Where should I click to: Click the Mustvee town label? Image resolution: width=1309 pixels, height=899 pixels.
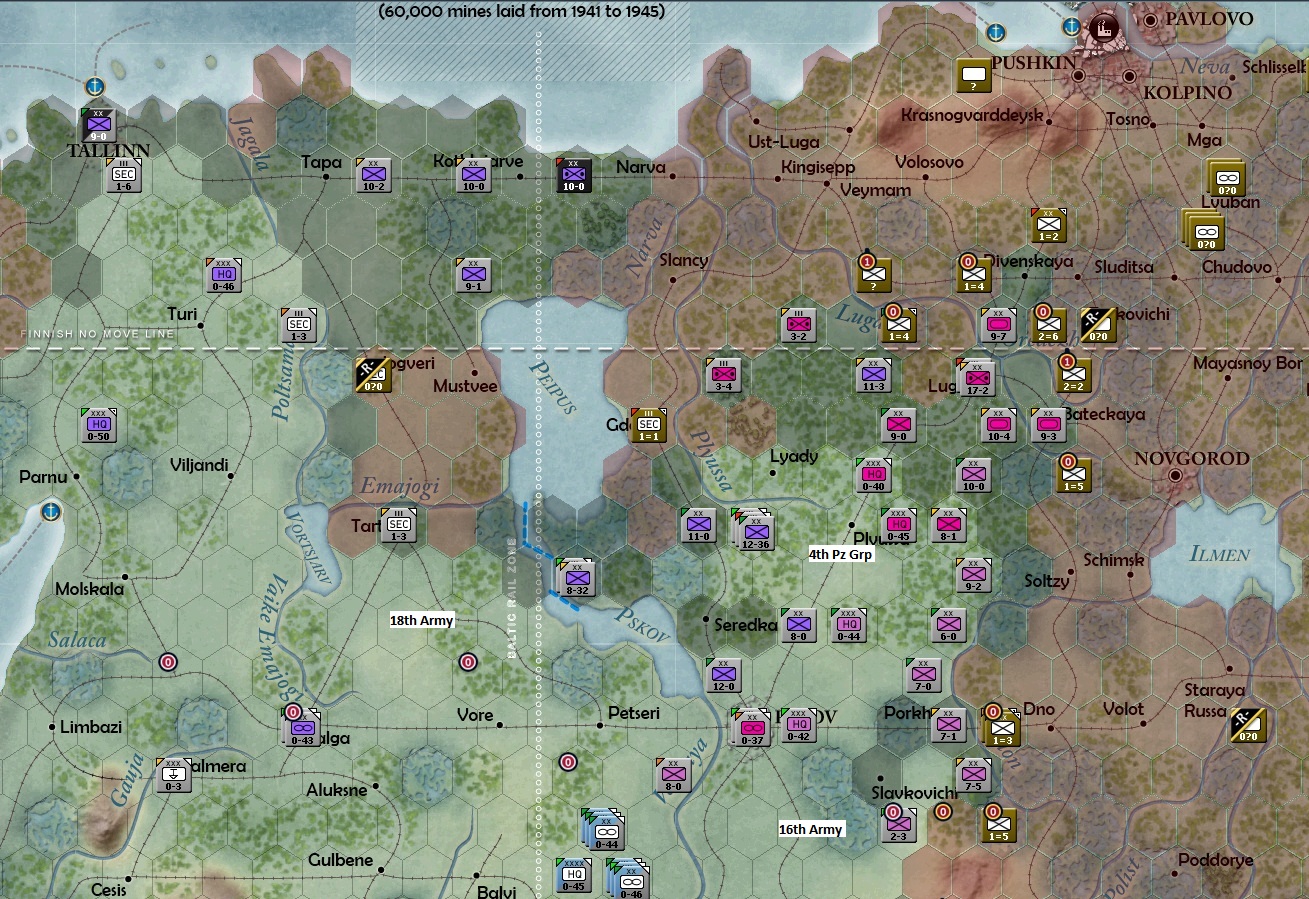click(x=465, y=386)
